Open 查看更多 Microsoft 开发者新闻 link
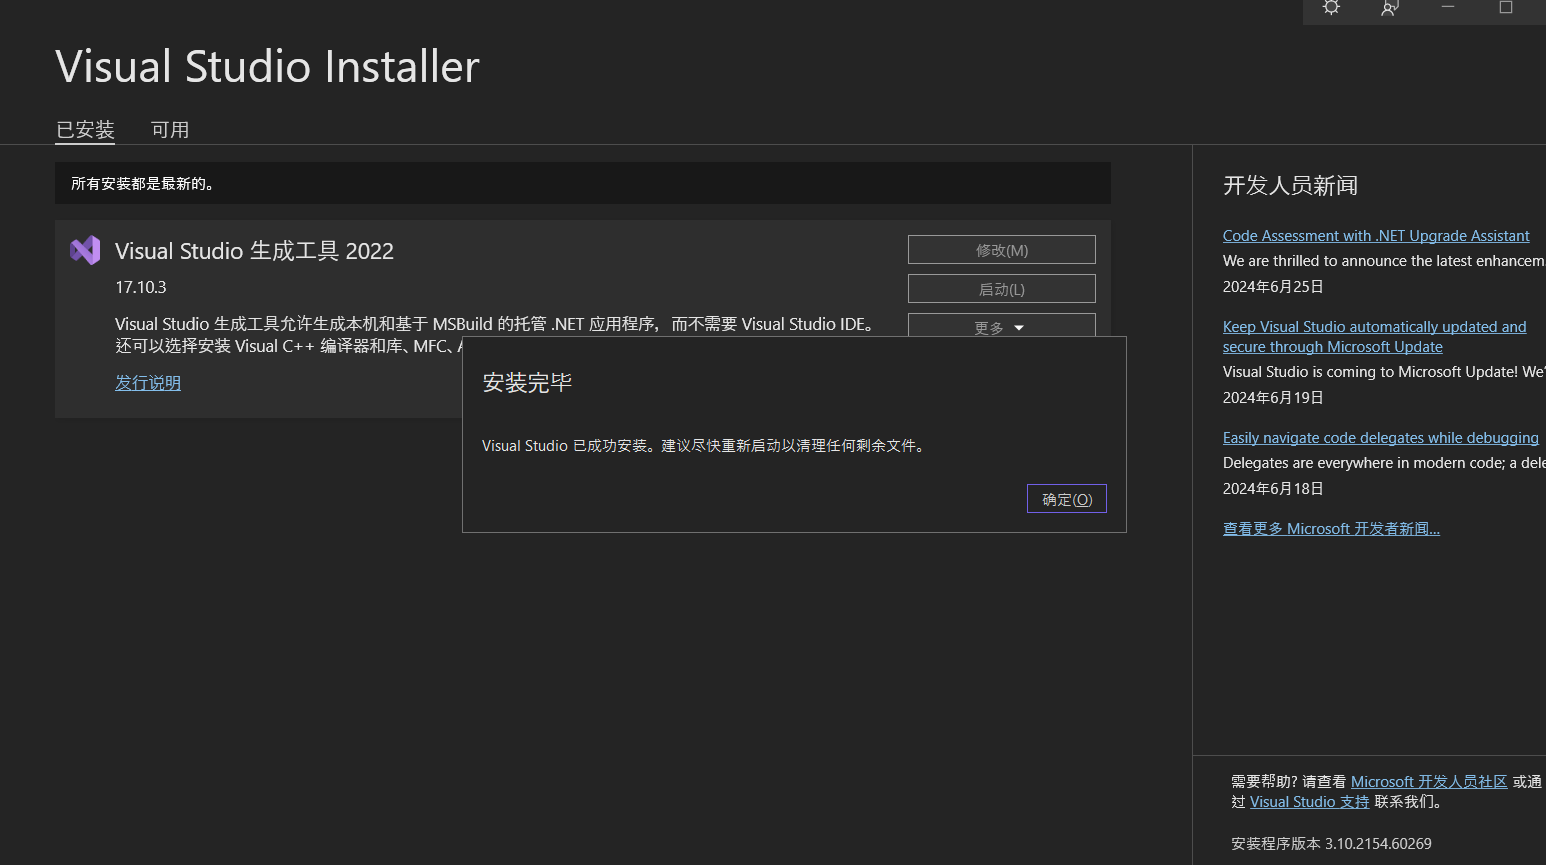Viewport: 1546px width, 865px height. click(1331, 529)
